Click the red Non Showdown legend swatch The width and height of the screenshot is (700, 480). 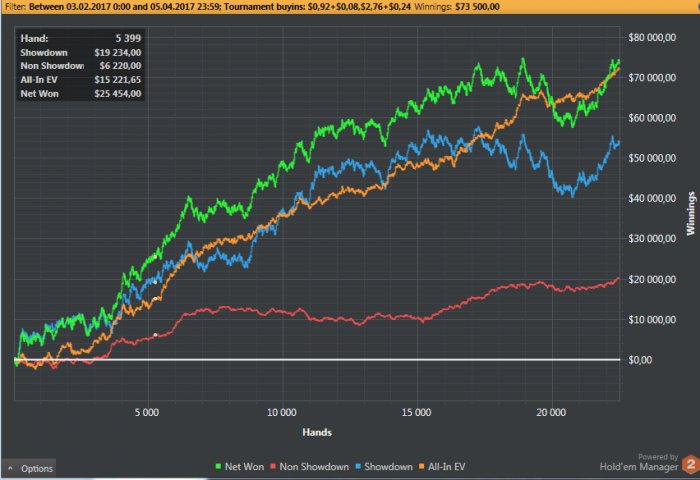(273, 467)
